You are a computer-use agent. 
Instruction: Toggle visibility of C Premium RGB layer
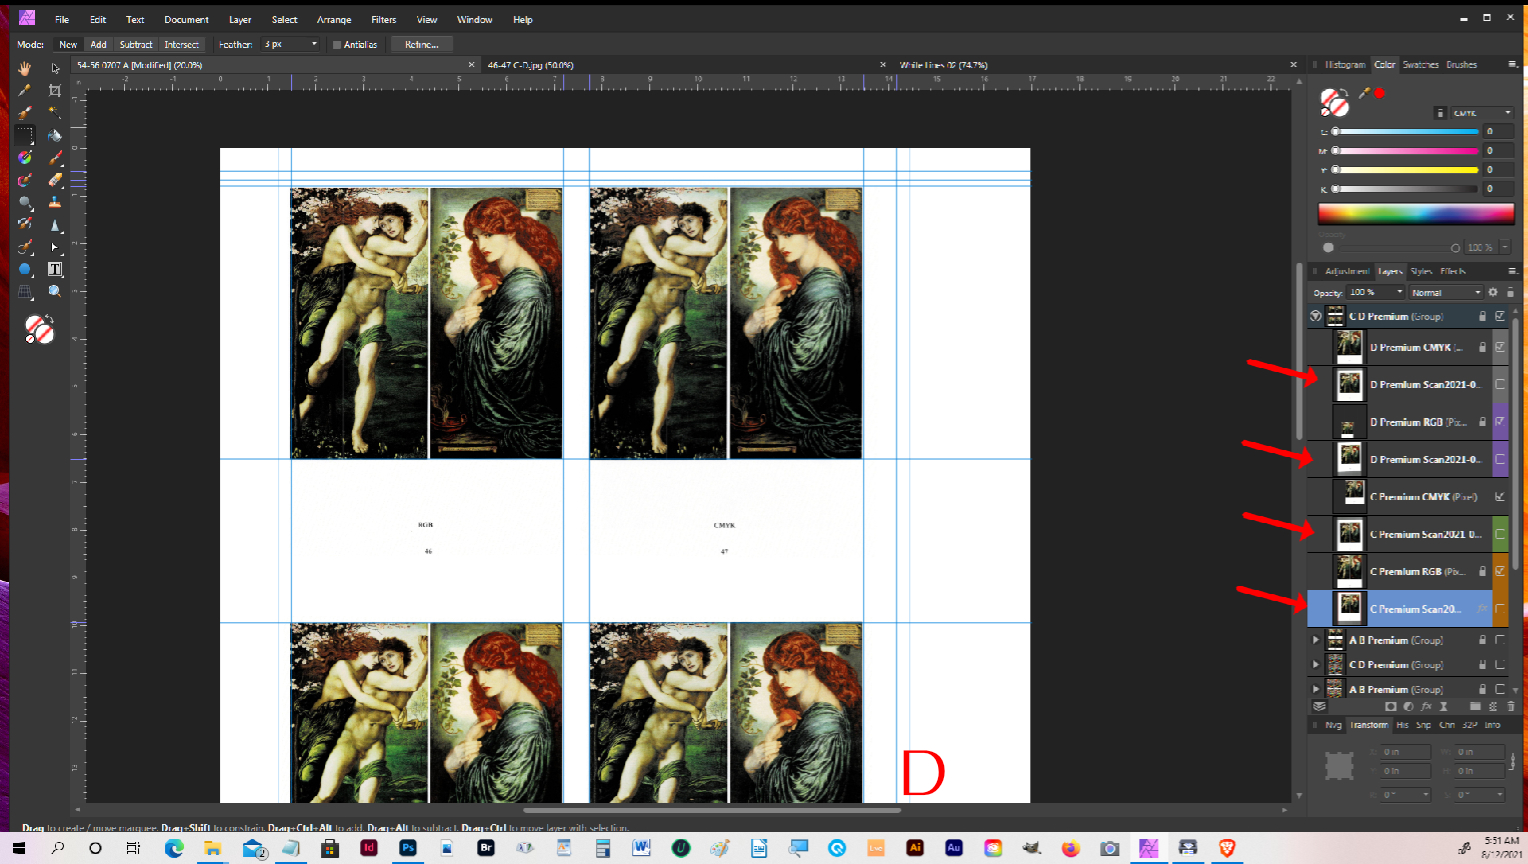(1500, 572)
